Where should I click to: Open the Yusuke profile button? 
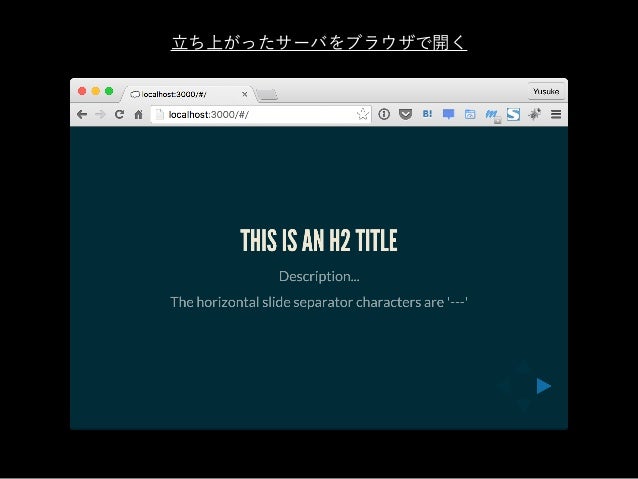click(x=546, y=91)
